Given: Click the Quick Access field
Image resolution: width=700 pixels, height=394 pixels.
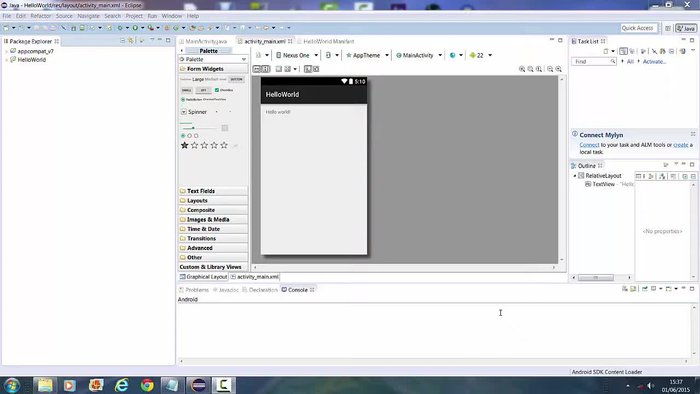Looking at the screenshot, I should coord(638,28).
